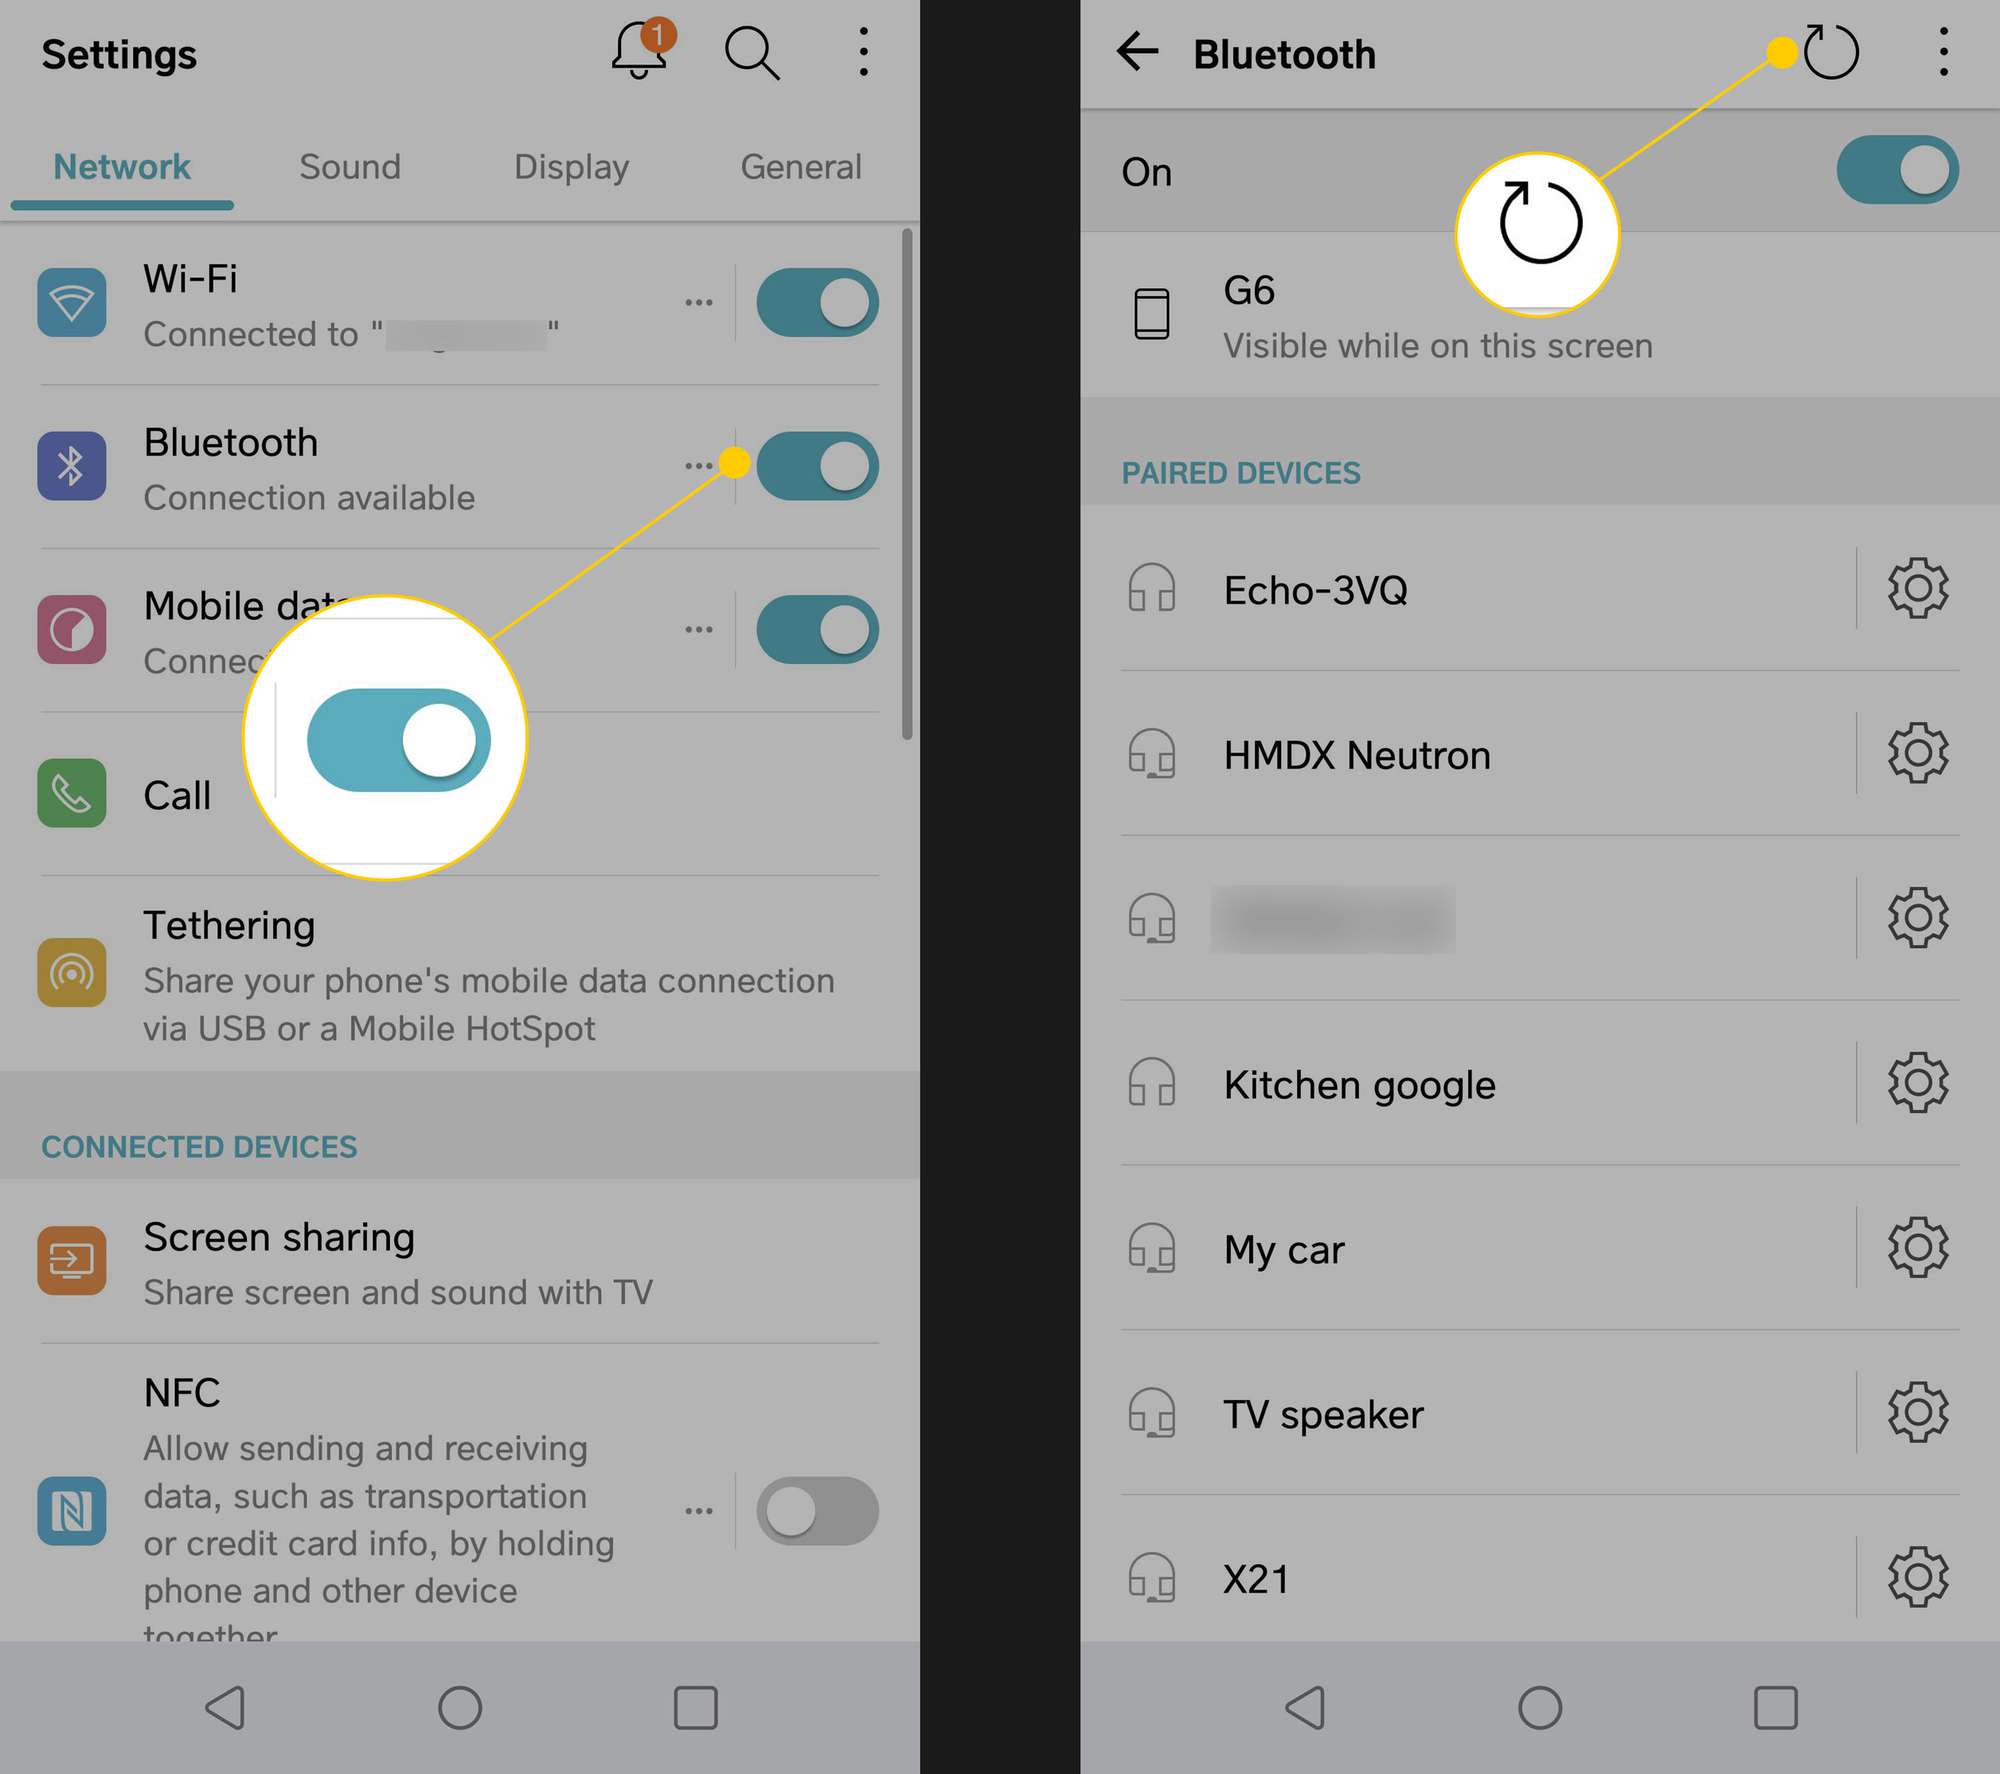This screenshot has height=1774, width=2000.
Task: Expand Wi-Fi options with three-dot menu
Action: pos(702,307)
